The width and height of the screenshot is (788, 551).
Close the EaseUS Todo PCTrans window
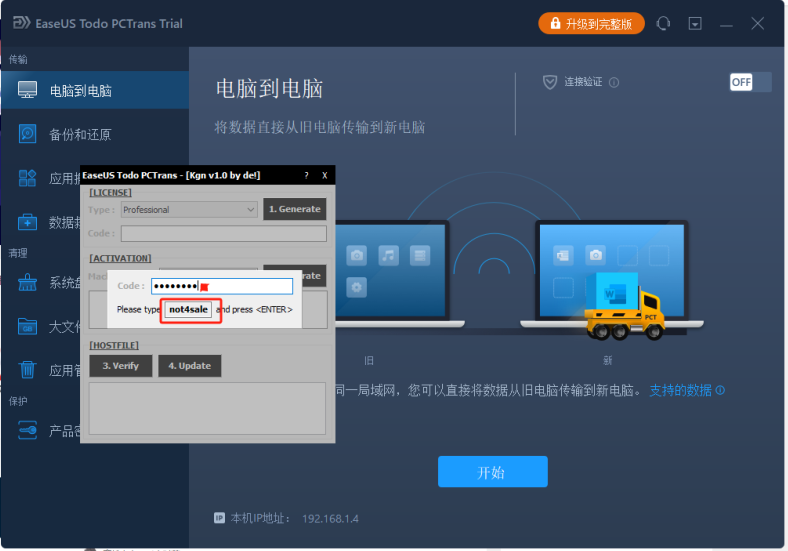pos(758,24)
